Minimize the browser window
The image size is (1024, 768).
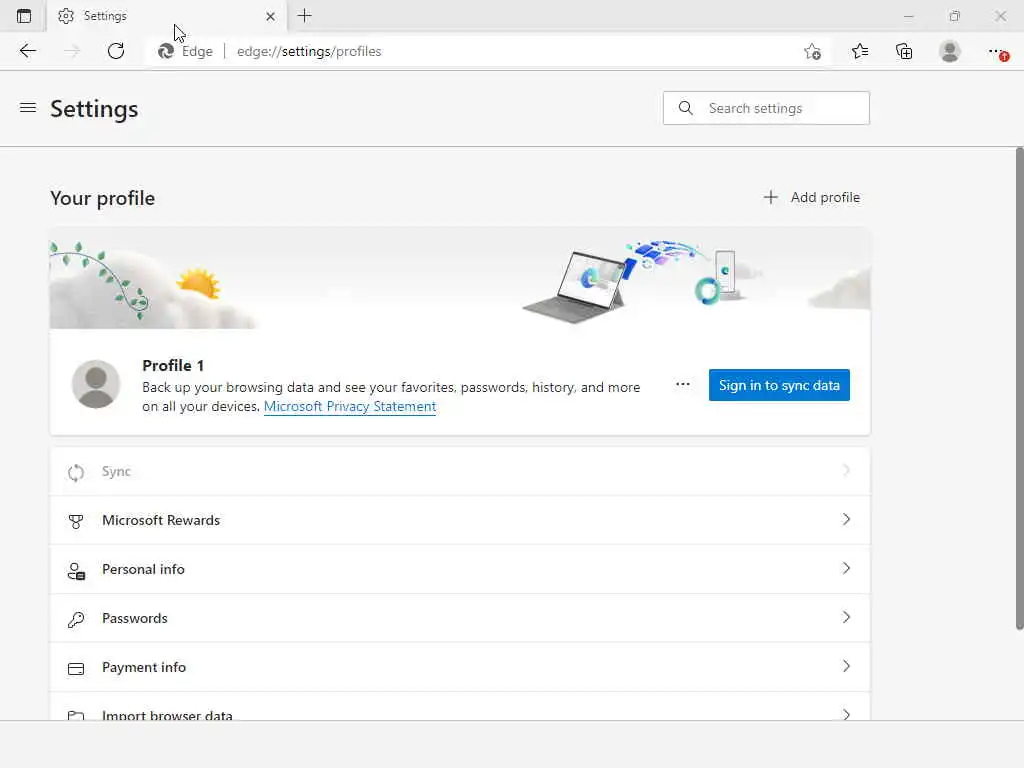(x=908, y=16)
